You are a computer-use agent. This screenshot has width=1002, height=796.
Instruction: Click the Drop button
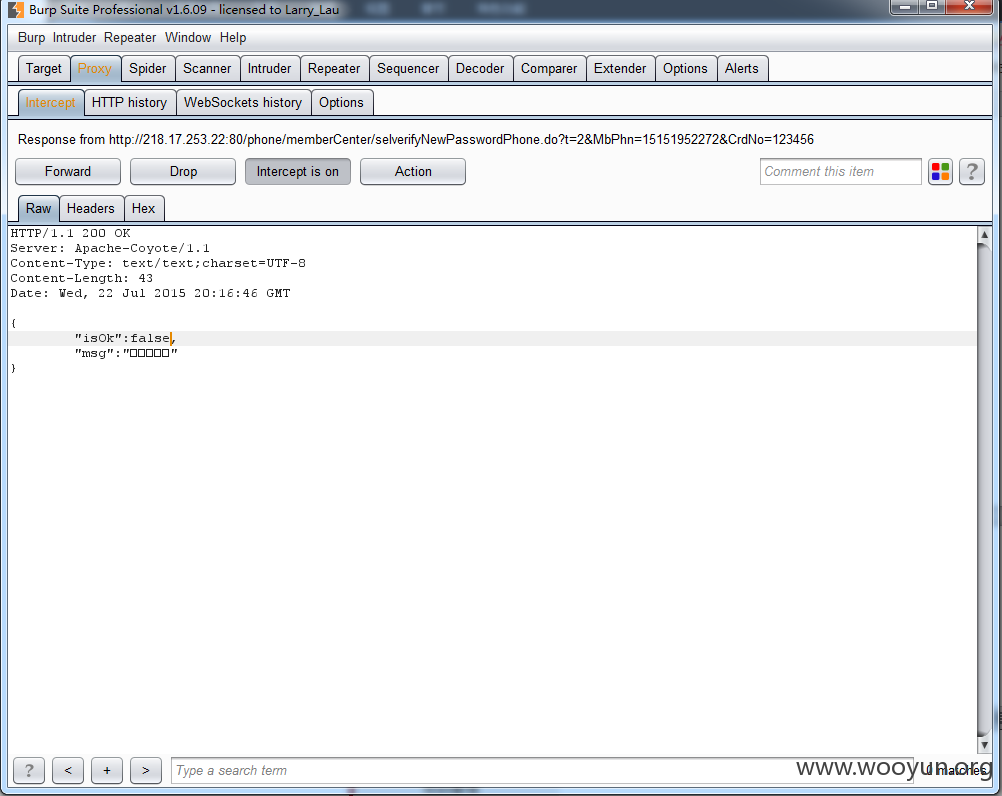[183, 172]
